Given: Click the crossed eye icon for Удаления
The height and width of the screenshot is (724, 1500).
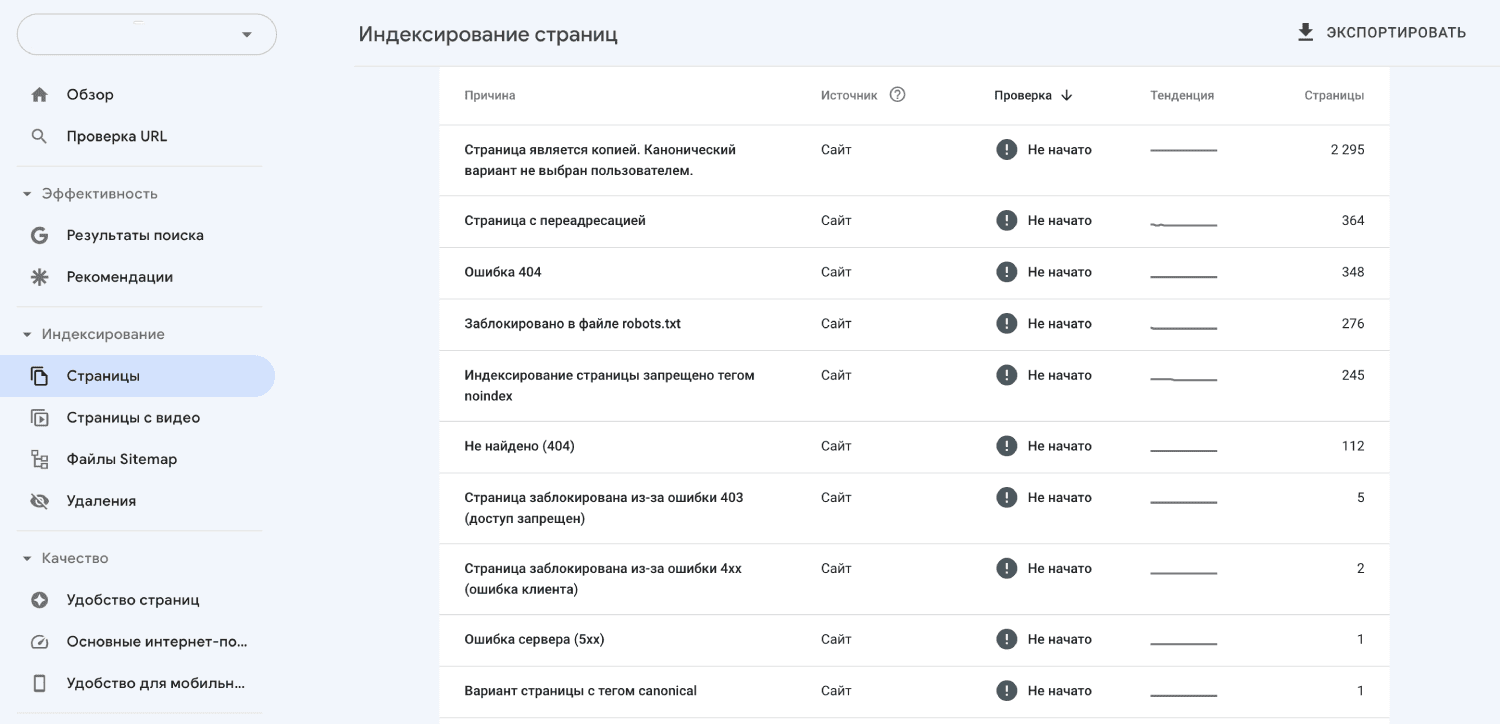Looking at the screenshot, I should 39,501.
